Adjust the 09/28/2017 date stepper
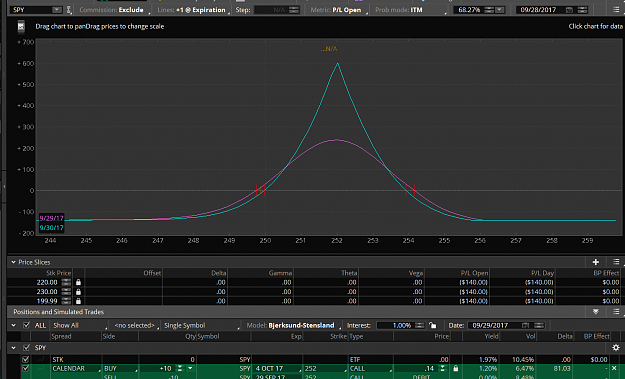Viewport: 625px width, 379px height. pyautogui.click(x=582, y=10)
